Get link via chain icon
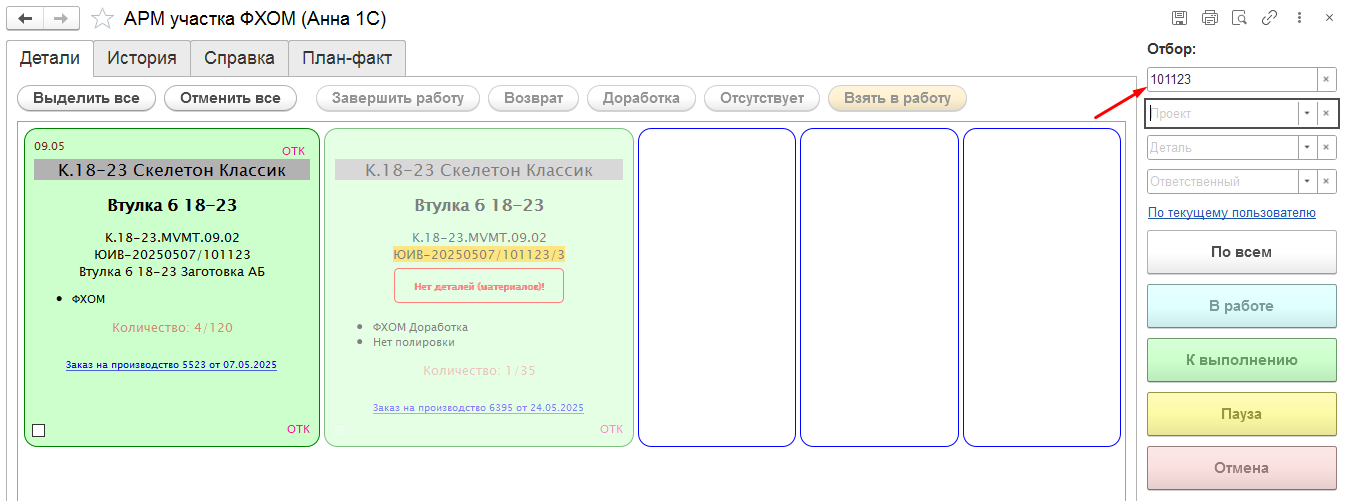1346x501 pixels. coord(1270,18)
